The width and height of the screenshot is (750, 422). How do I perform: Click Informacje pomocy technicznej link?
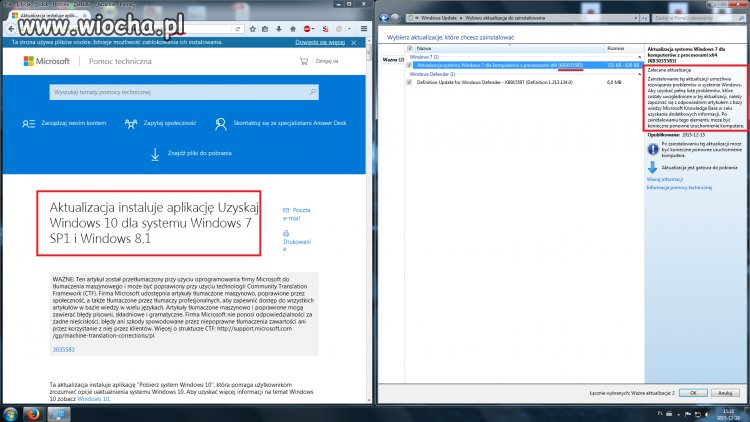679,188
